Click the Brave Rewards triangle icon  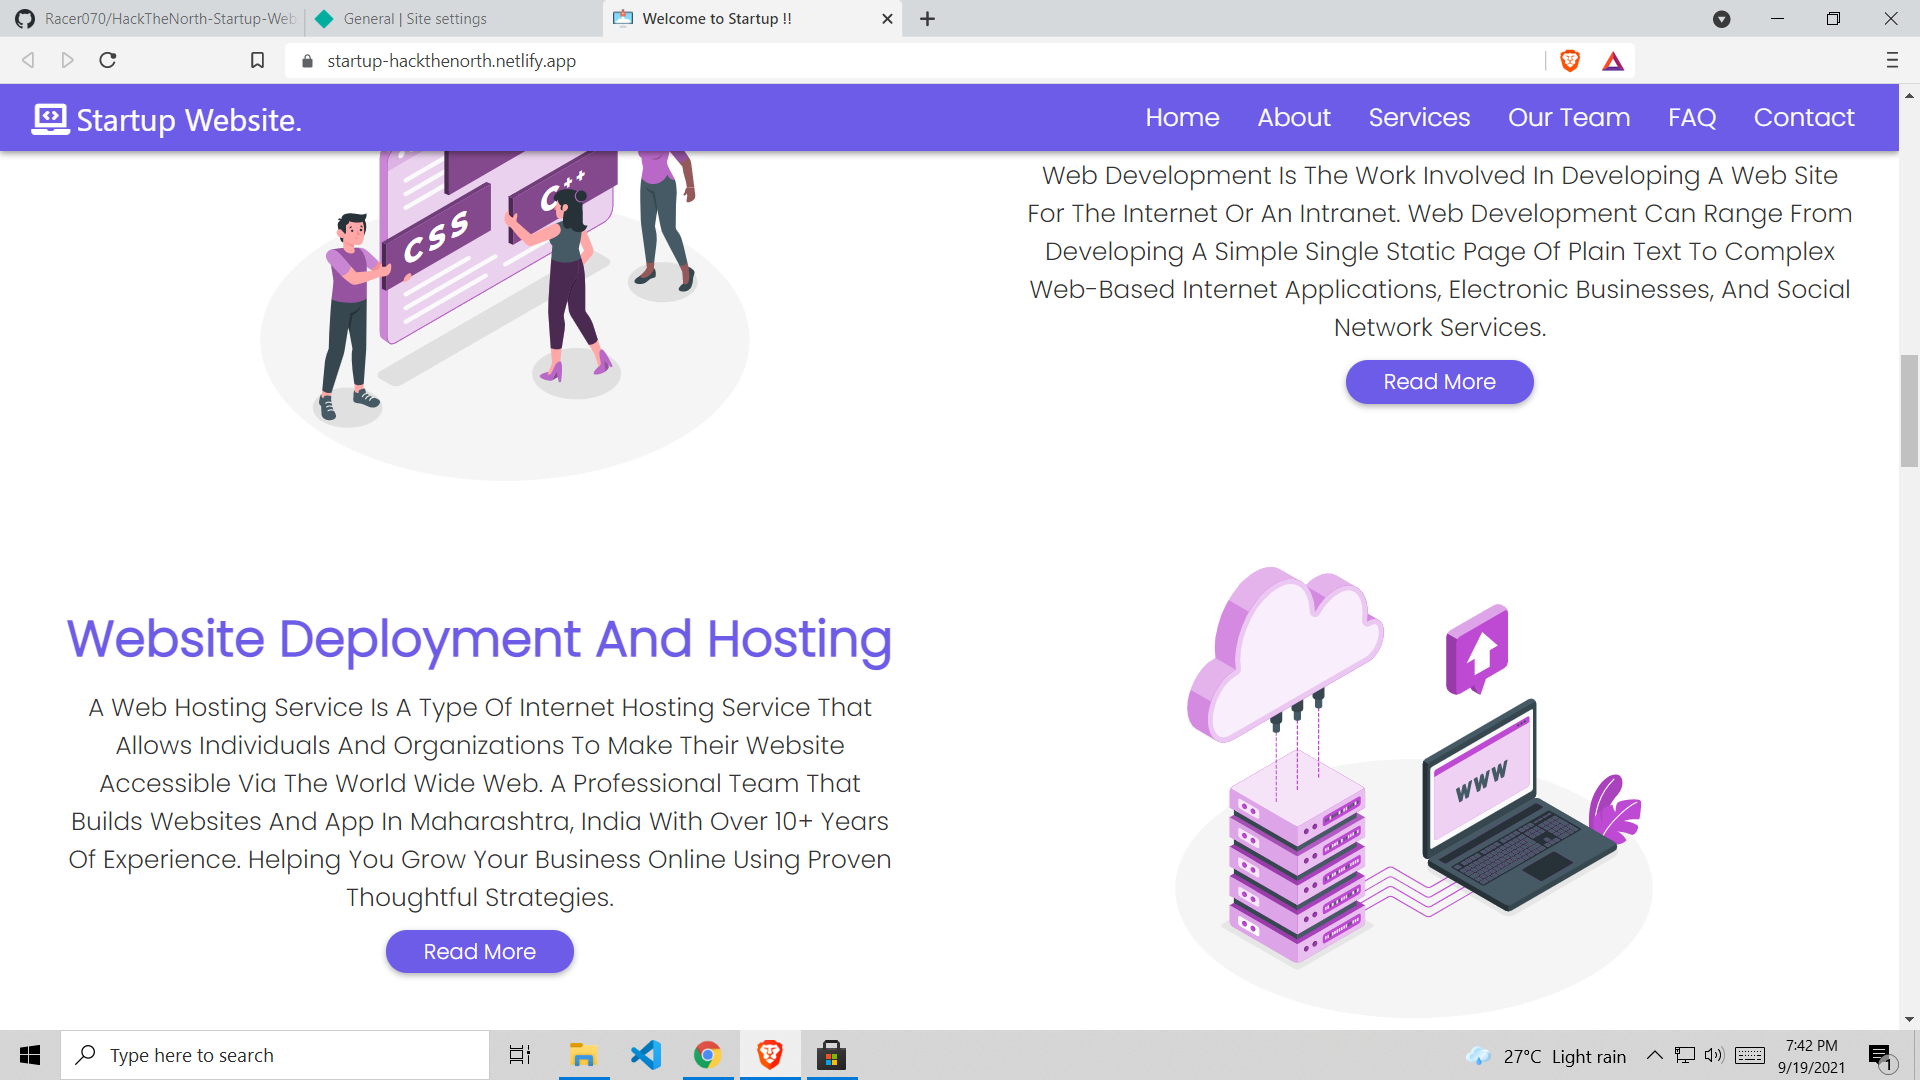(1613, 61)
